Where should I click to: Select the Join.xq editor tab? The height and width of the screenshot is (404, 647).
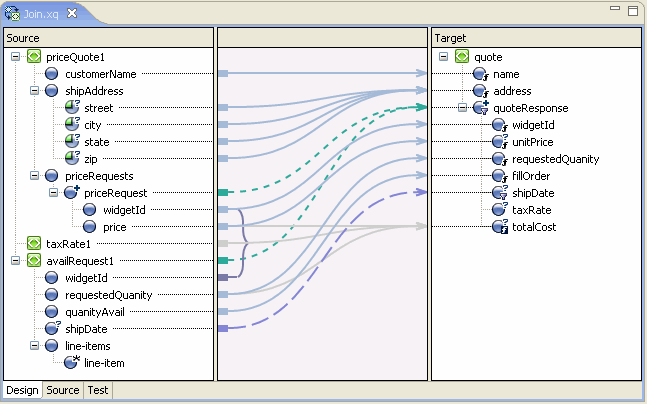tap(41, 14)
